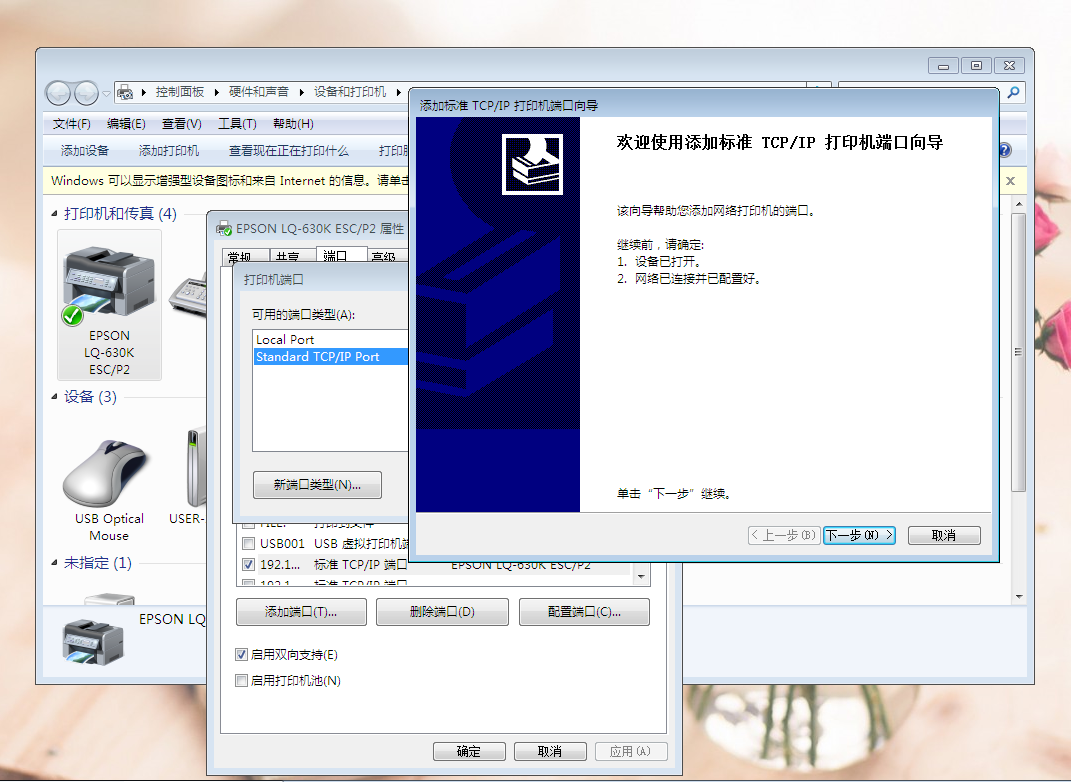Select Local Port in the port type list
Screen dimensions: 1071x782
click(x=284, y=339)
